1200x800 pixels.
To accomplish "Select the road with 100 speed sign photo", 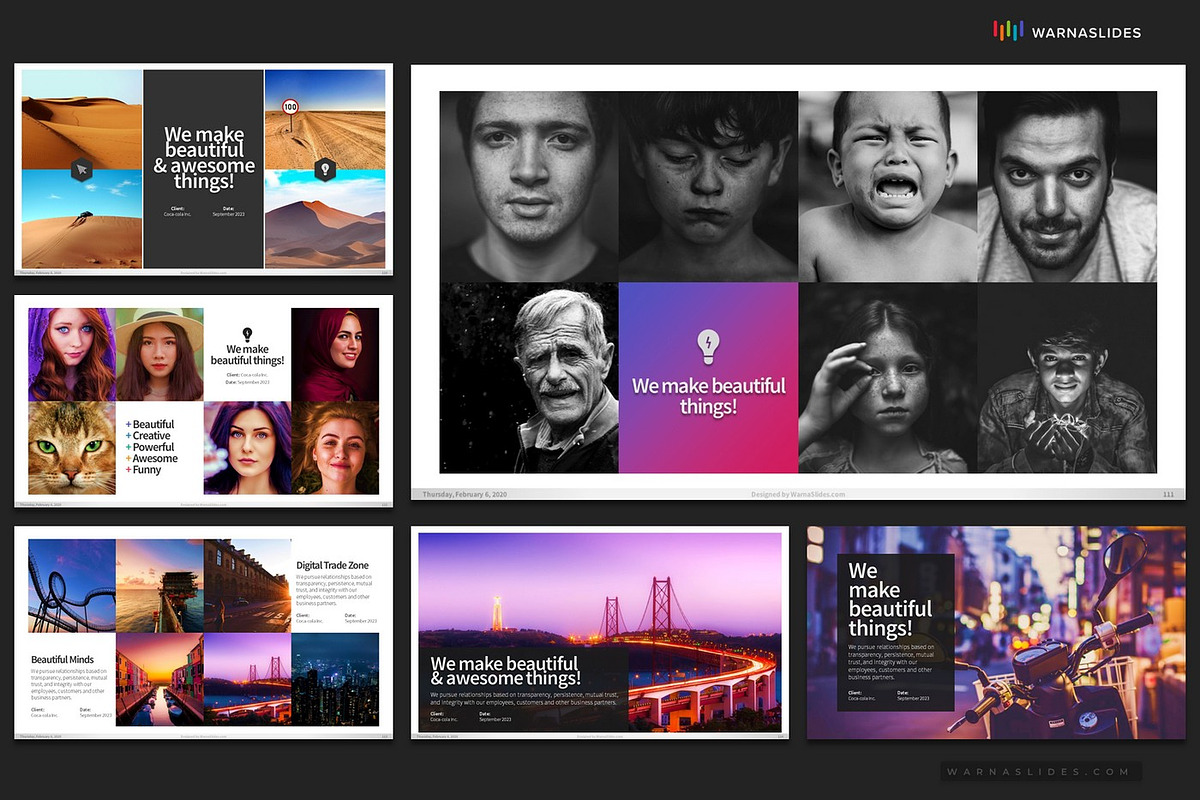I will (x=325, y=119).
